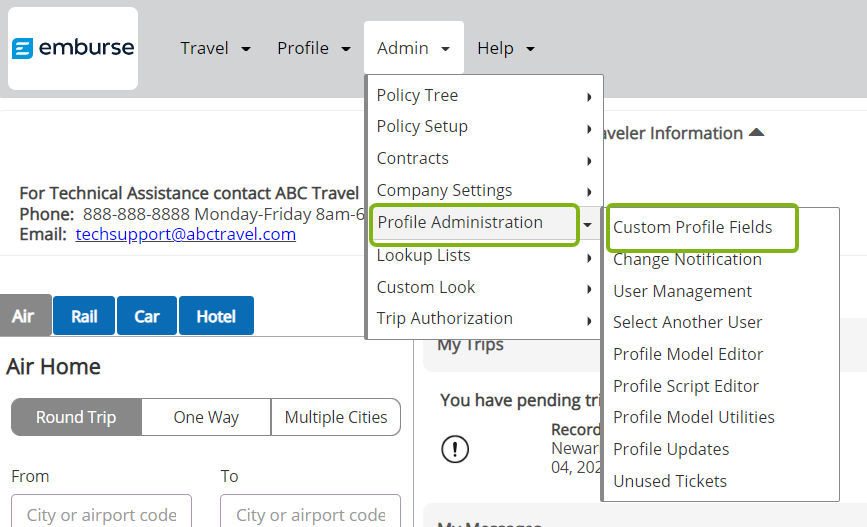Choose Select Another User
Image resolution: width=867 pixels, height=527 pixels.
687,322
